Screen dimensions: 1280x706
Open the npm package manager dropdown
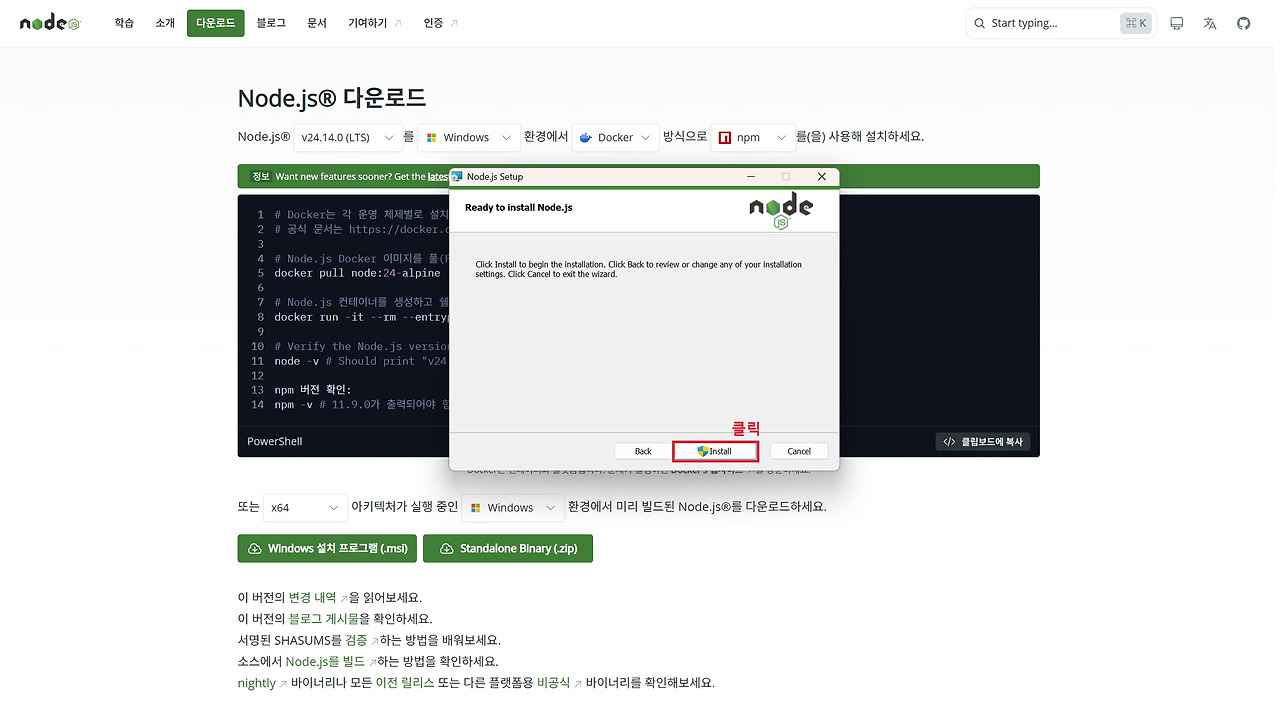pyautogui.click(x=752, y=138)
